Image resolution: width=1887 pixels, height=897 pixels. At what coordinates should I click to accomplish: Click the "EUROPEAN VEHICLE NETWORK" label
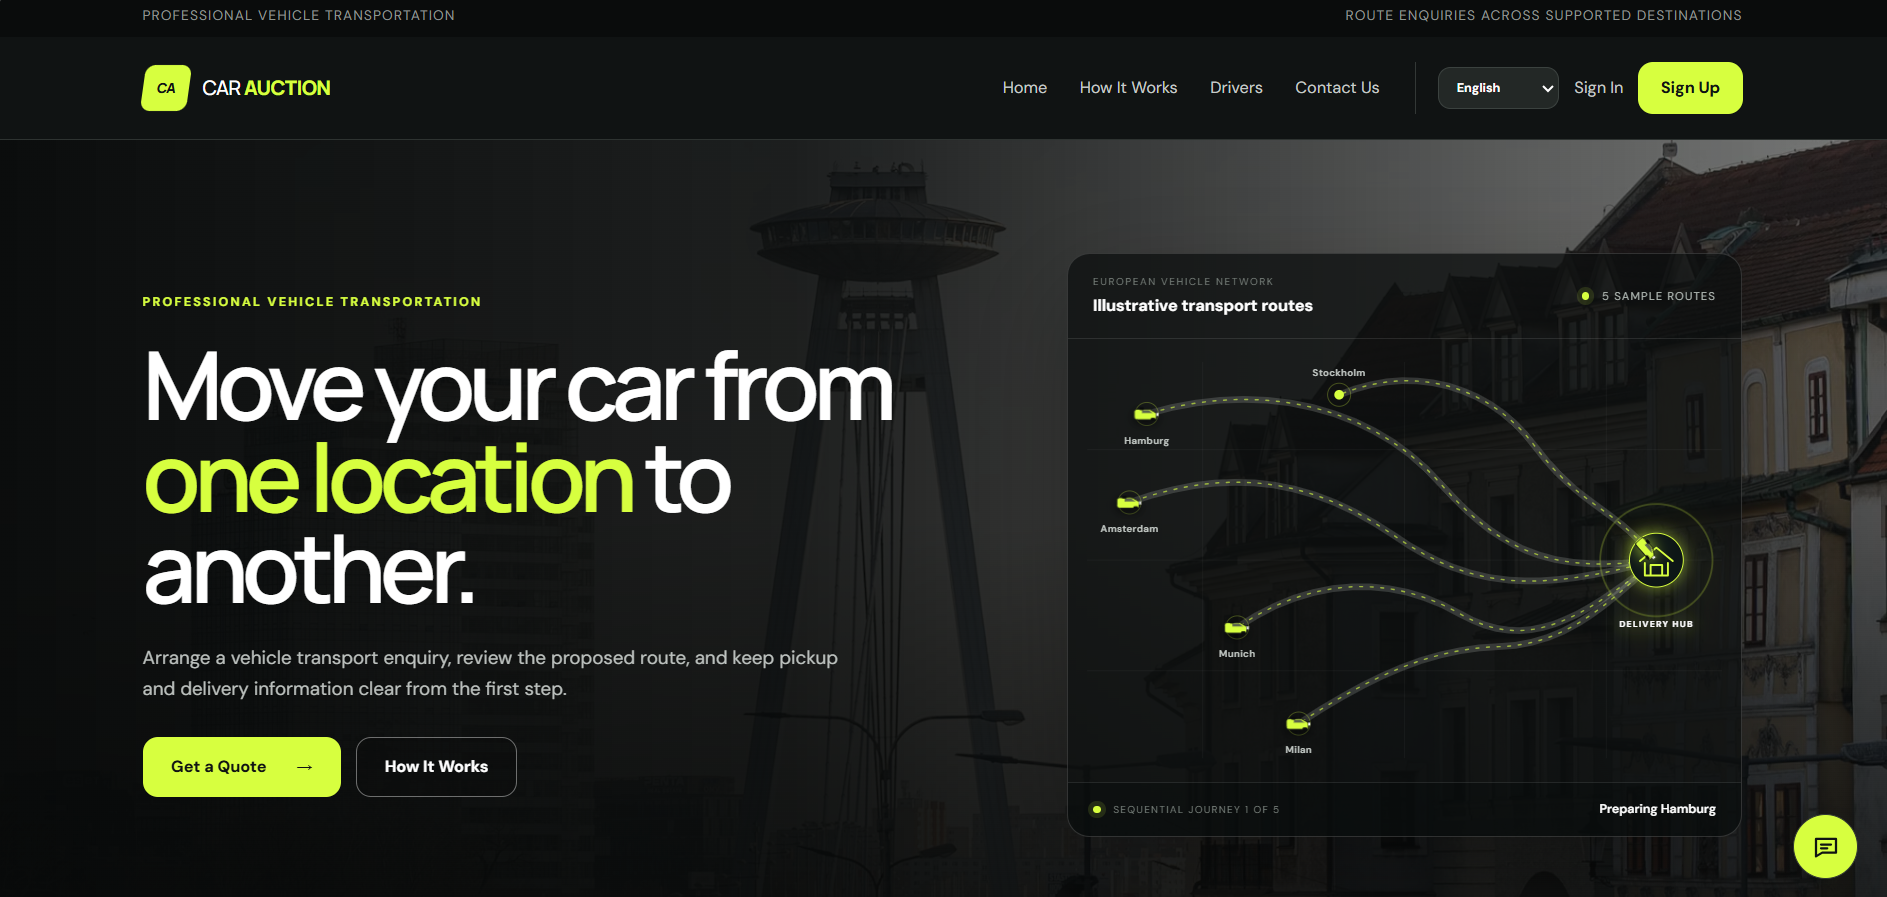click(1183, 282)
